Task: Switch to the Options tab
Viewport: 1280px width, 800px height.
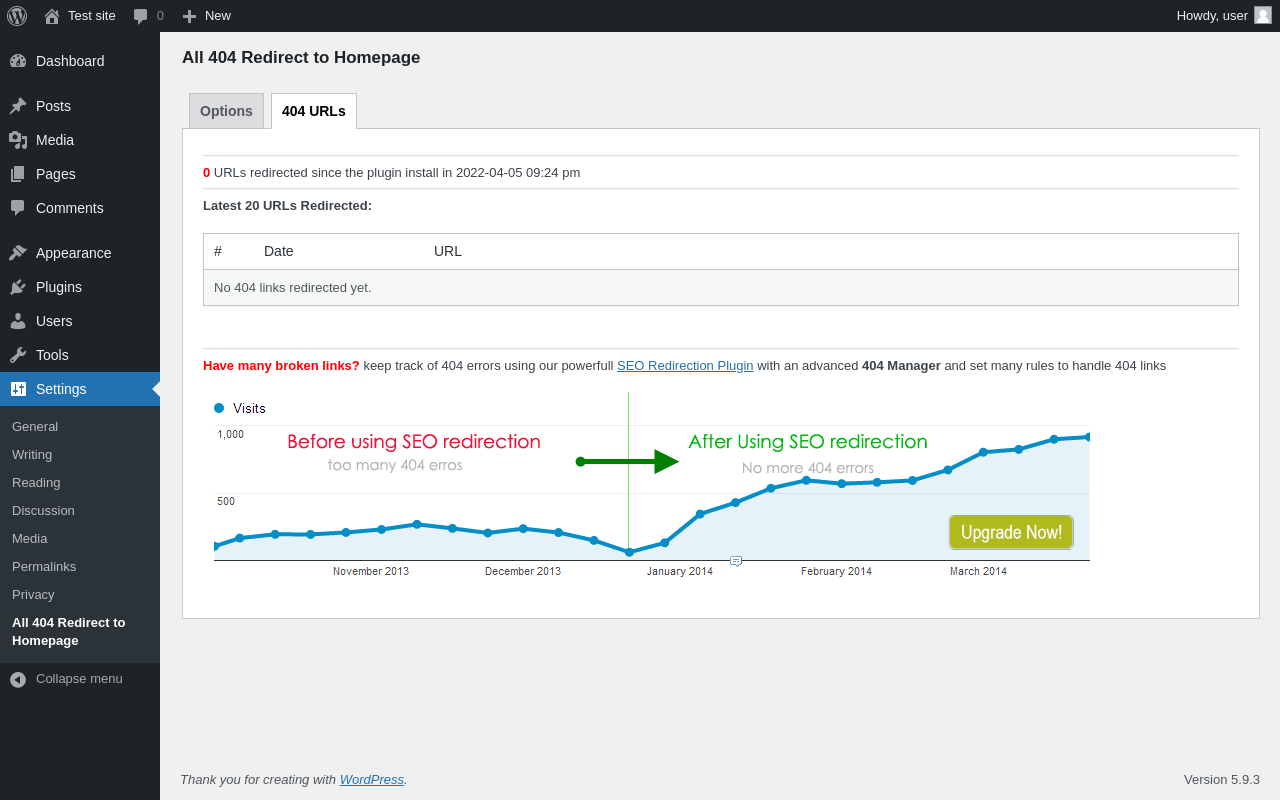Action: [226, 111]
